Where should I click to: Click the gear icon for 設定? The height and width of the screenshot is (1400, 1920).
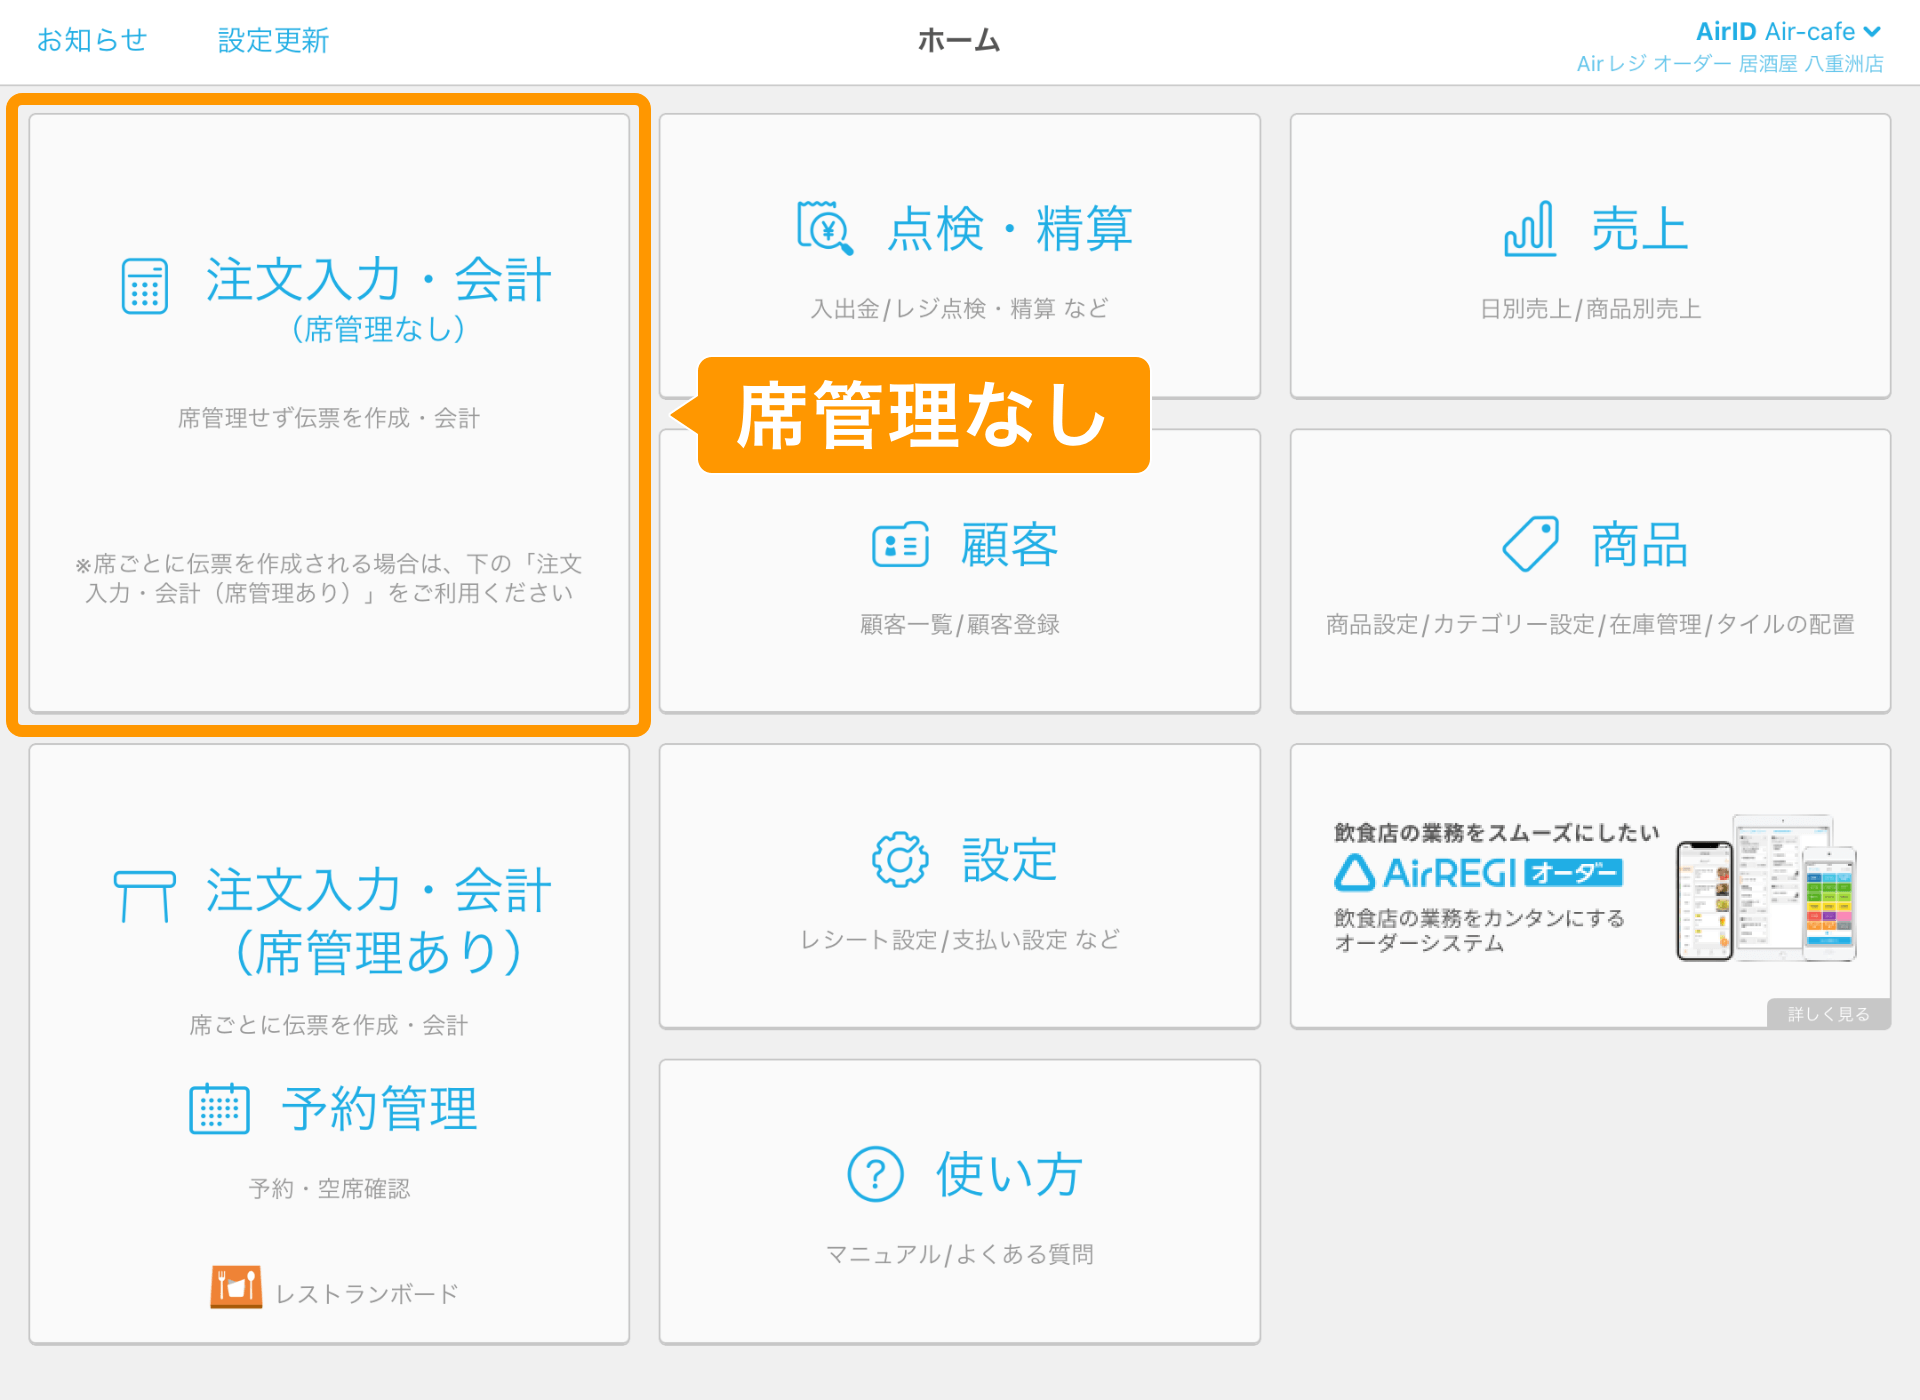[900, 859]
